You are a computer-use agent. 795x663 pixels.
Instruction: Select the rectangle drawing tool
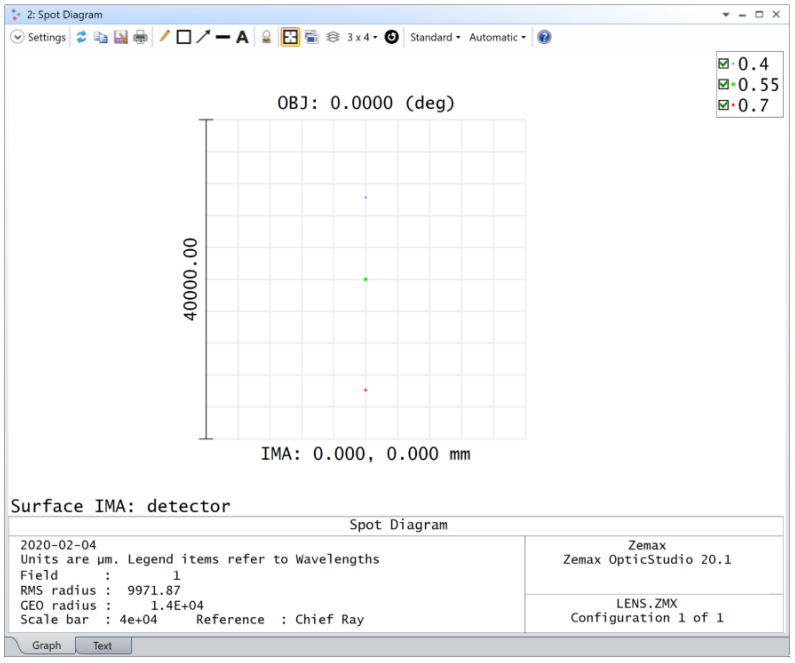tap(183, 37)
